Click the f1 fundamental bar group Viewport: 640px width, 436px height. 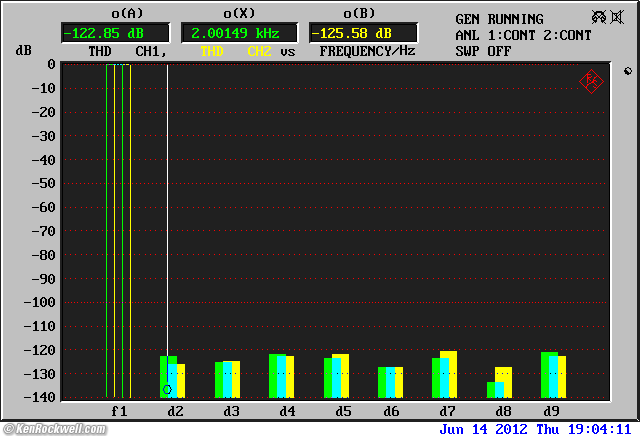pos(118,230)
